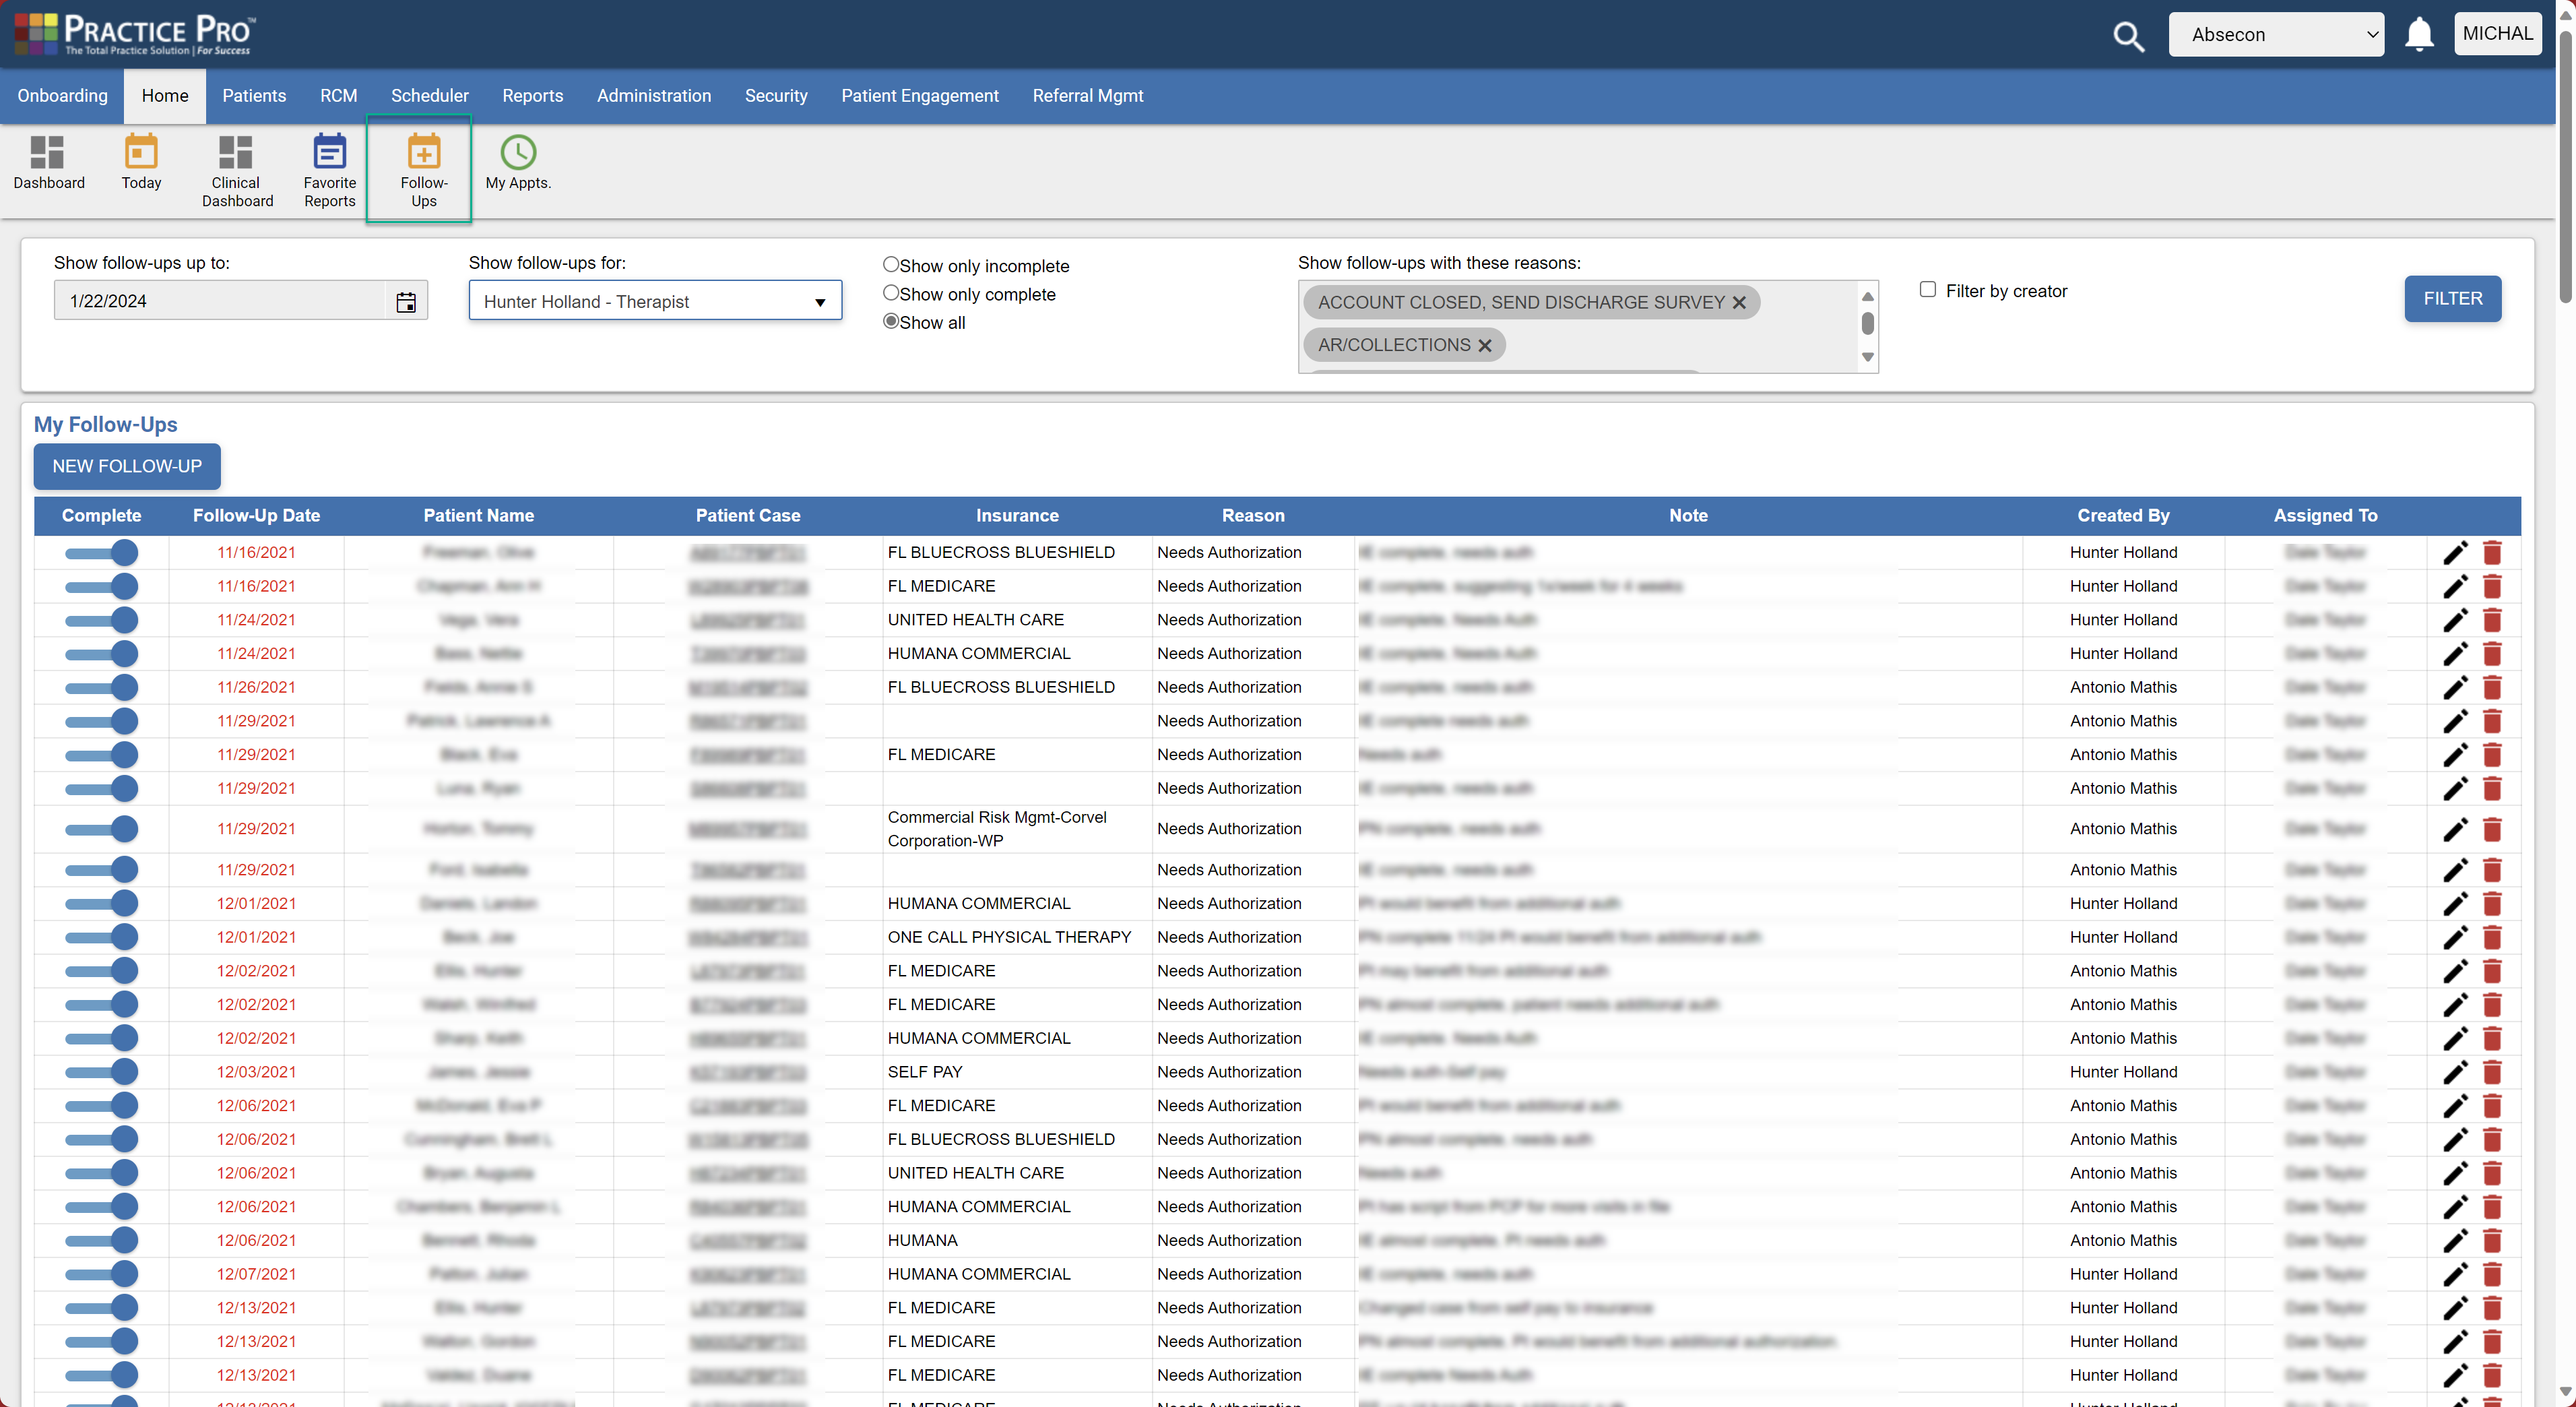Remove the AR/COLLECTIONS reason tag

point(1486,345)
